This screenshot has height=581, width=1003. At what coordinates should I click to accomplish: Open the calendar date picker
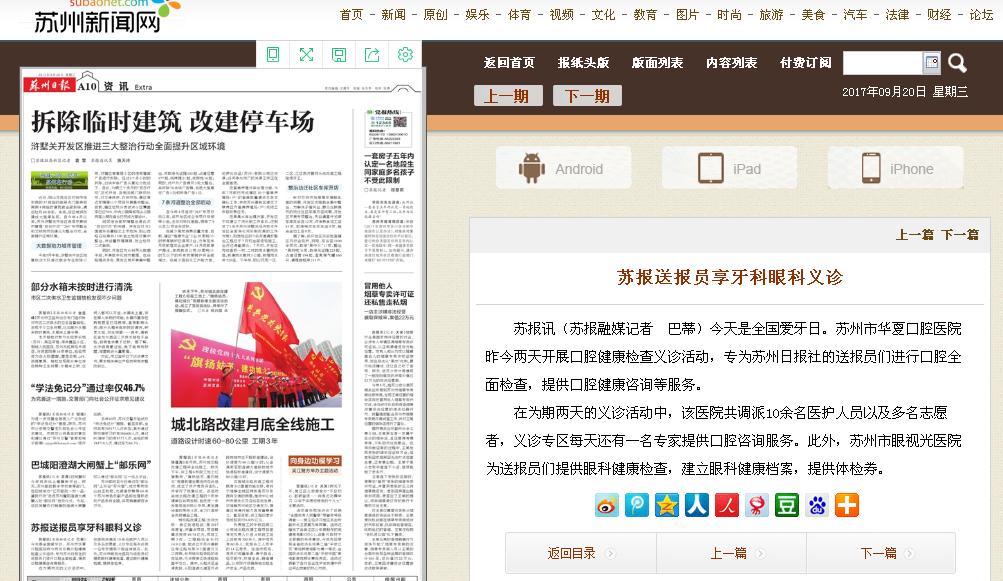click(931, 63)
